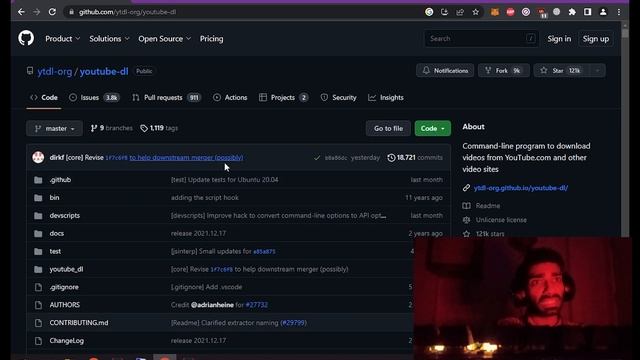Image resolution: width=640 pixels, height=360 pixels.
Task: Open the browser profile avatar icon
Action: pos(603,12)
